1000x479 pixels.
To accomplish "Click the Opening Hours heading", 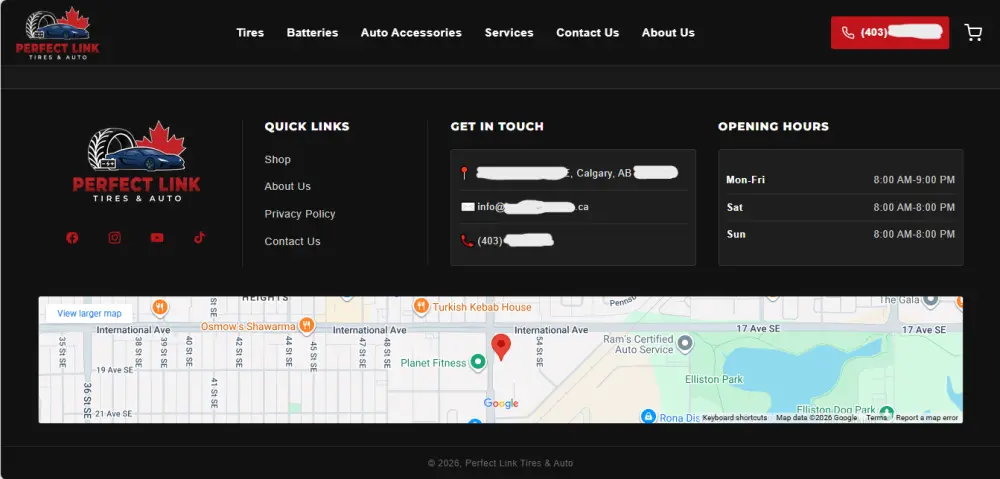I will click(774, 126).
